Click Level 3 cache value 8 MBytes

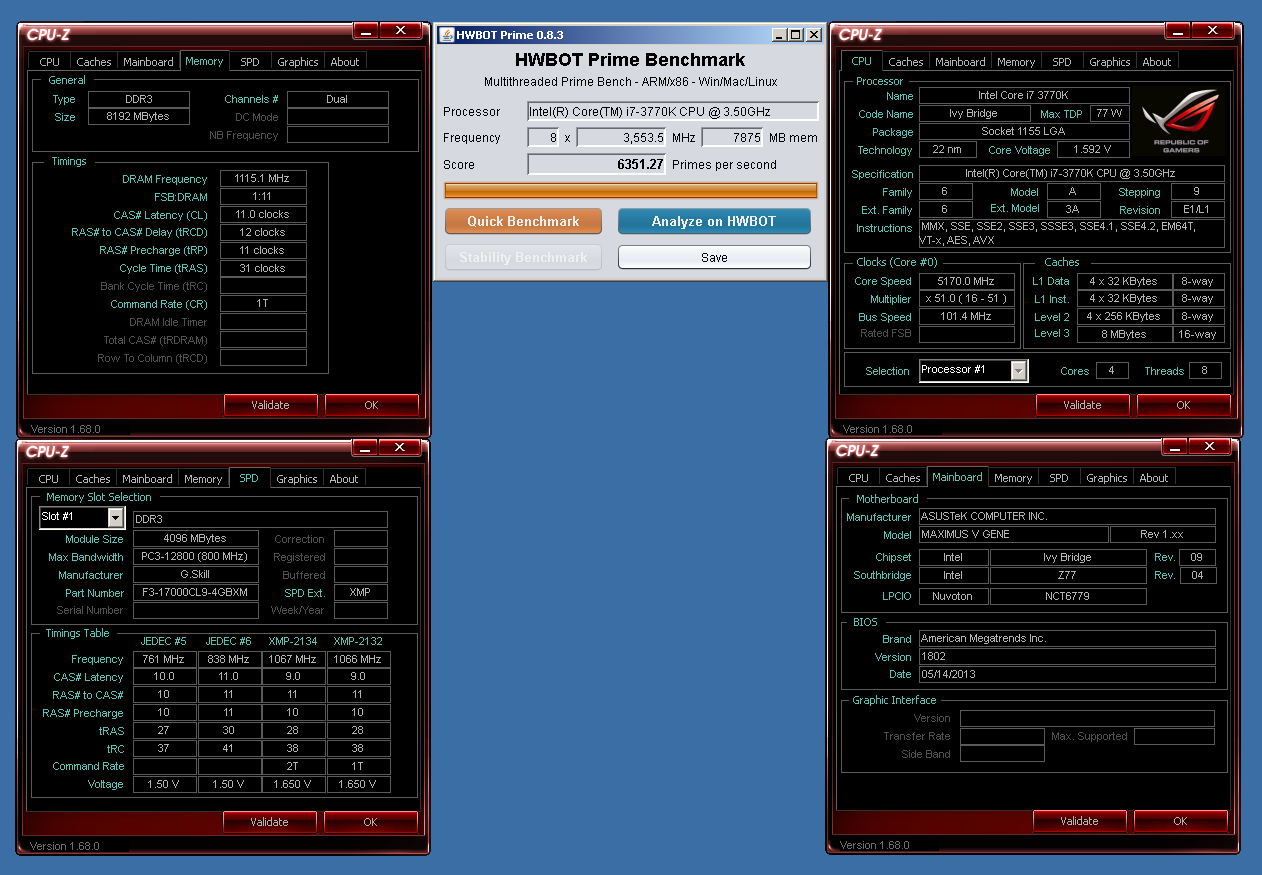1125,335
